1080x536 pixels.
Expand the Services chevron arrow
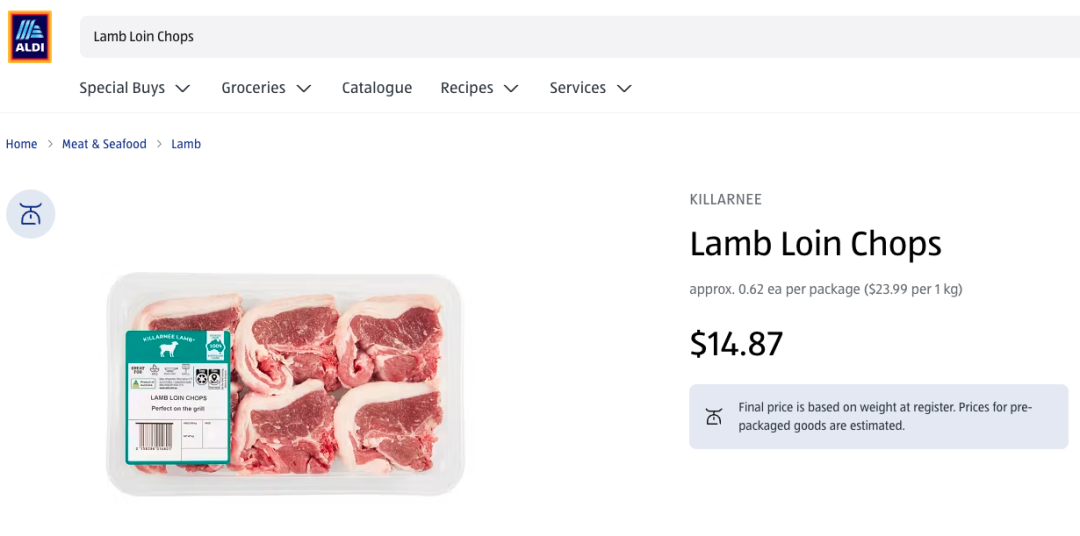(624, 88)
